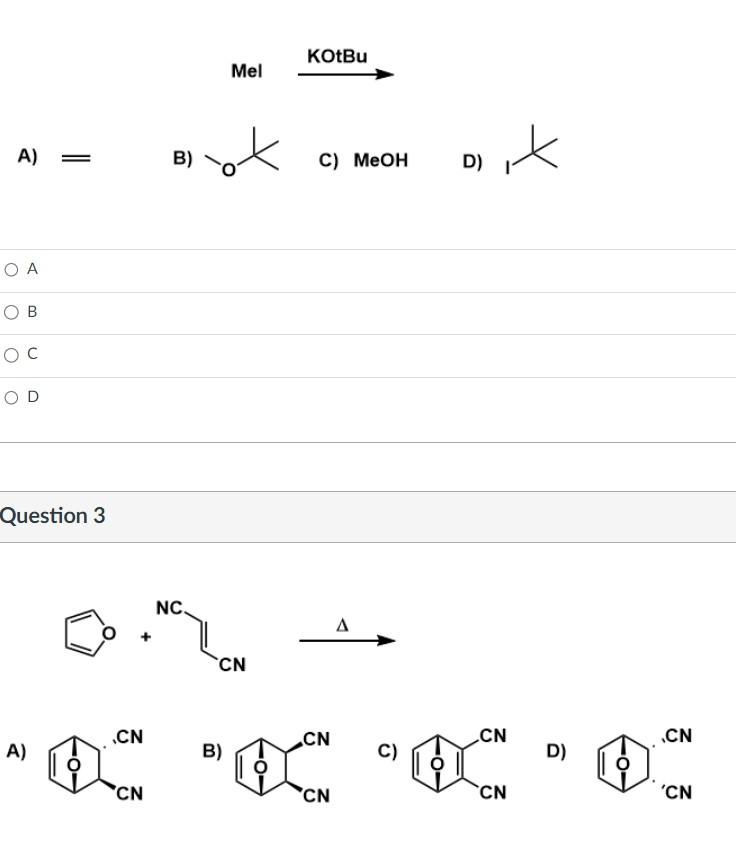Click the MeI reagent label
736x851 pixels.
(244, 70)
